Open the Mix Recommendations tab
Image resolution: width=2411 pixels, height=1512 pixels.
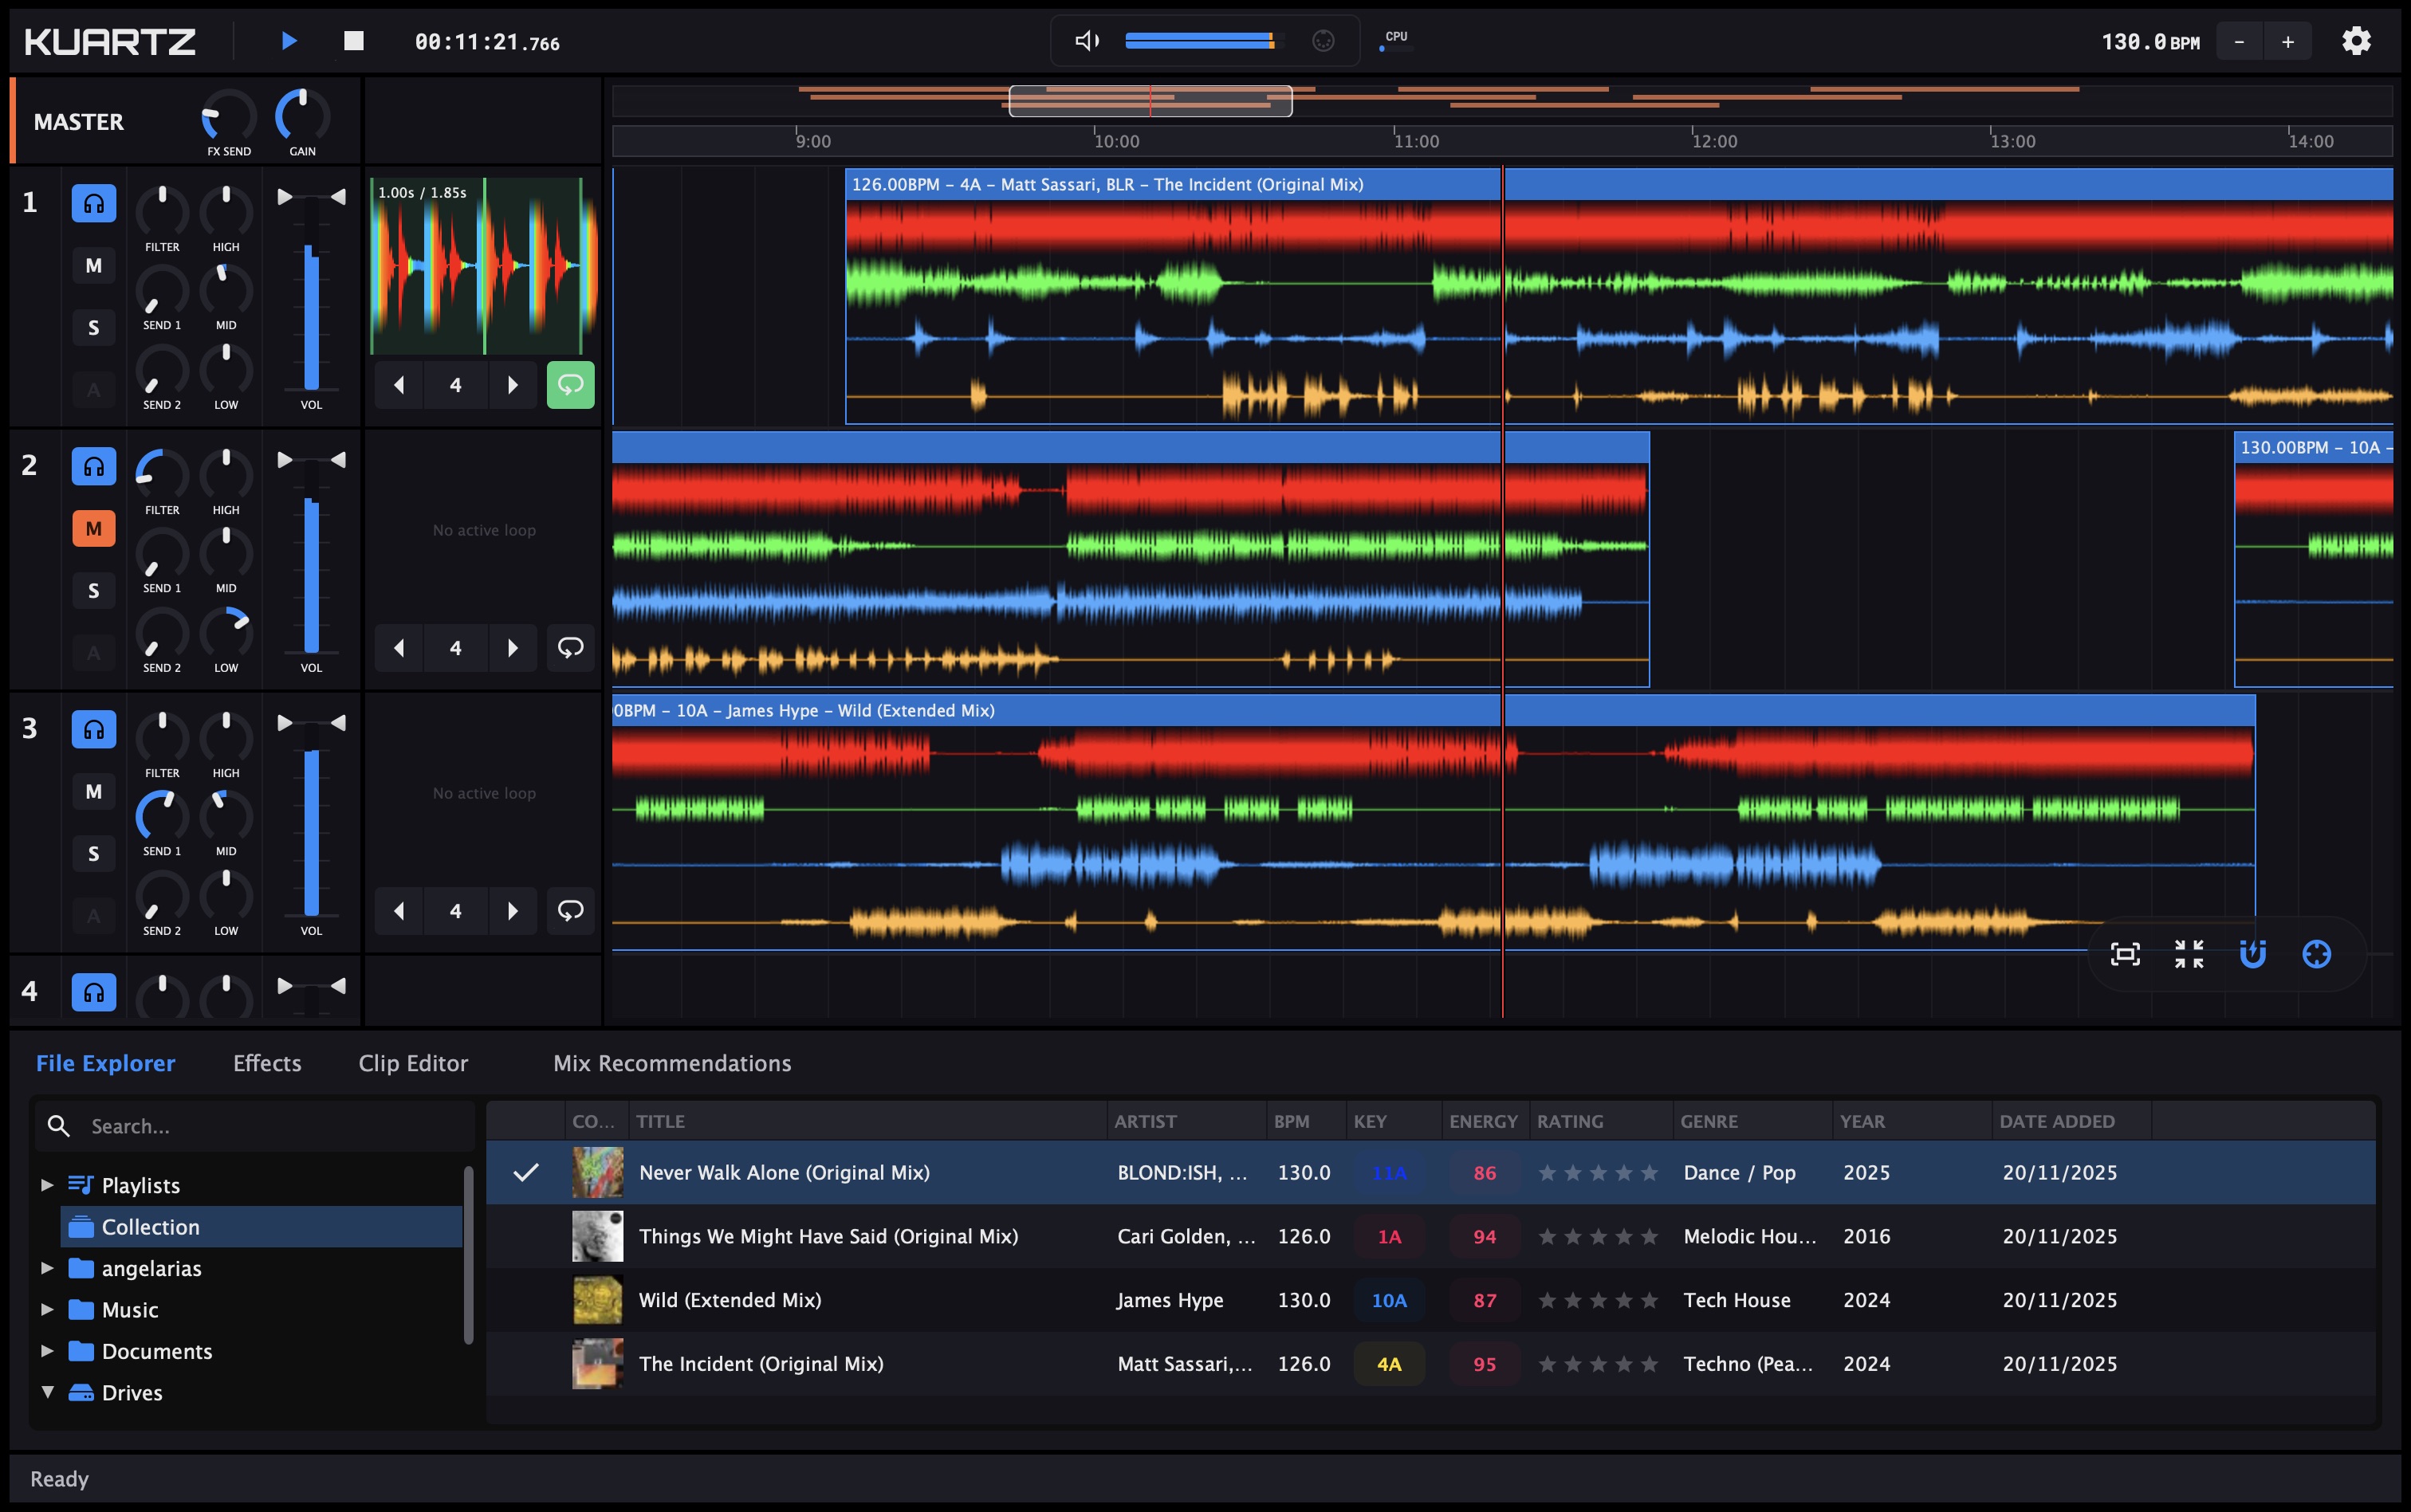pos(671,1063)
